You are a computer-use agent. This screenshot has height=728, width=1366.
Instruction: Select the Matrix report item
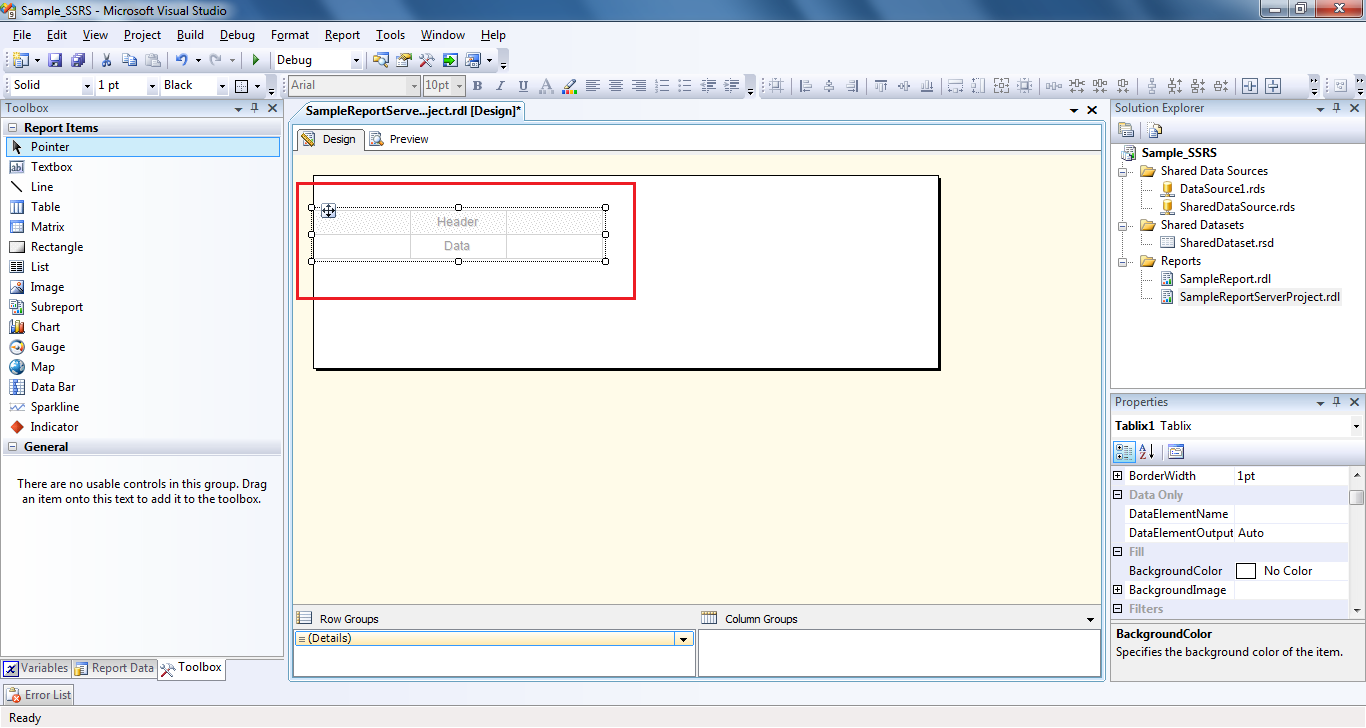tap(142, 227)
